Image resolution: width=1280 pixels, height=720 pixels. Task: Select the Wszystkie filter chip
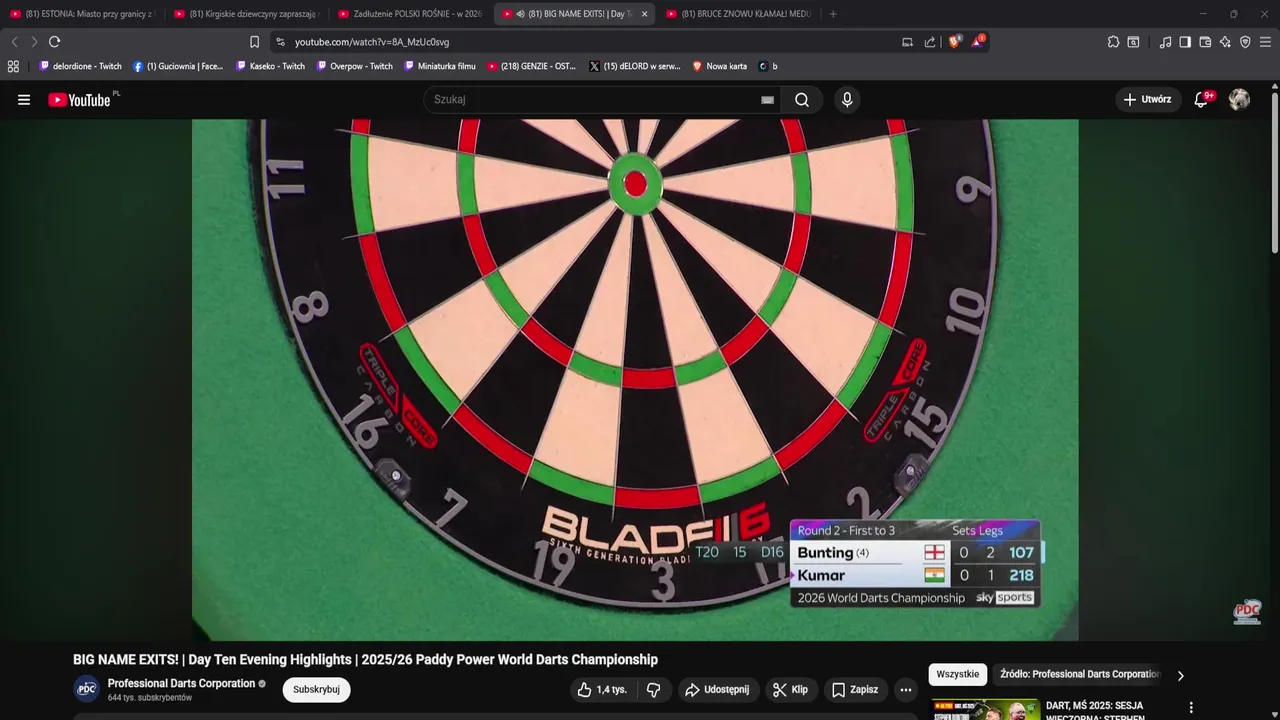[958, 674]
